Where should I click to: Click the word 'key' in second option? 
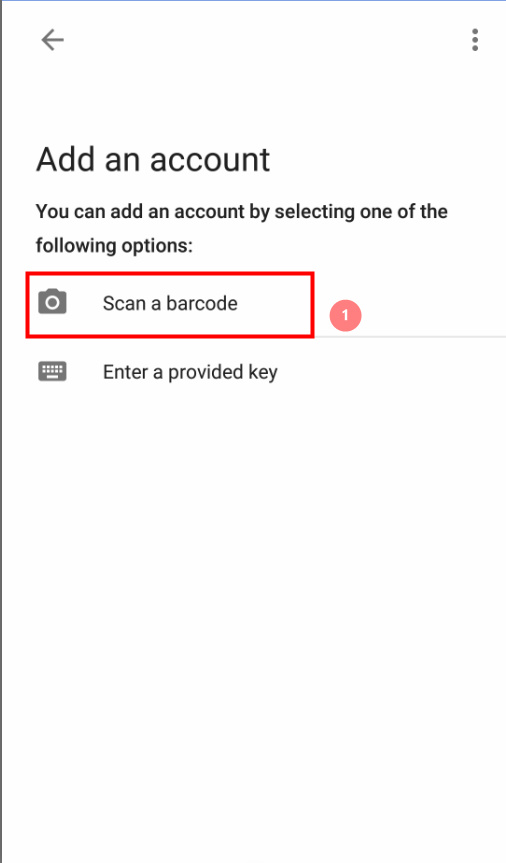pos(263,373)
